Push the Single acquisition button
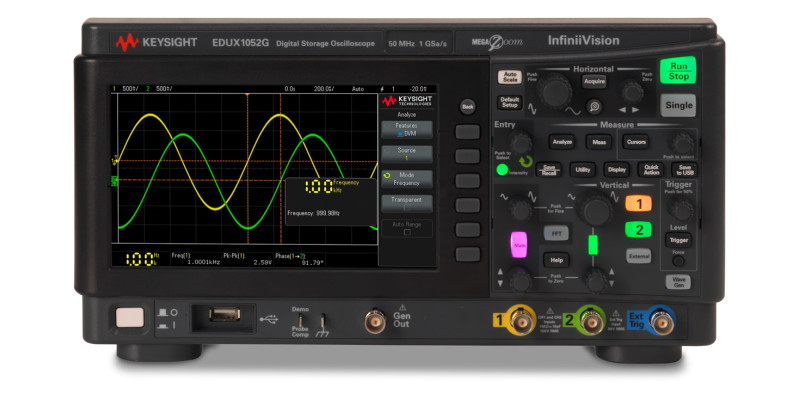This screenshot has width=800, height=400. pyautogui.click(x=679, y=106)
